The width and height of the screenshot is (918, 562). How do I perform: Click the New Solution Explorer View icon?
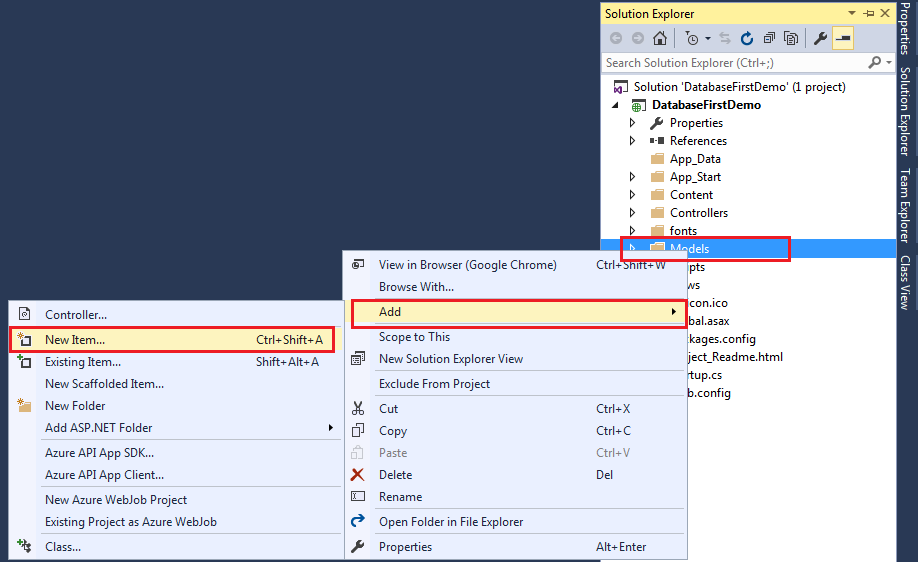358,358
